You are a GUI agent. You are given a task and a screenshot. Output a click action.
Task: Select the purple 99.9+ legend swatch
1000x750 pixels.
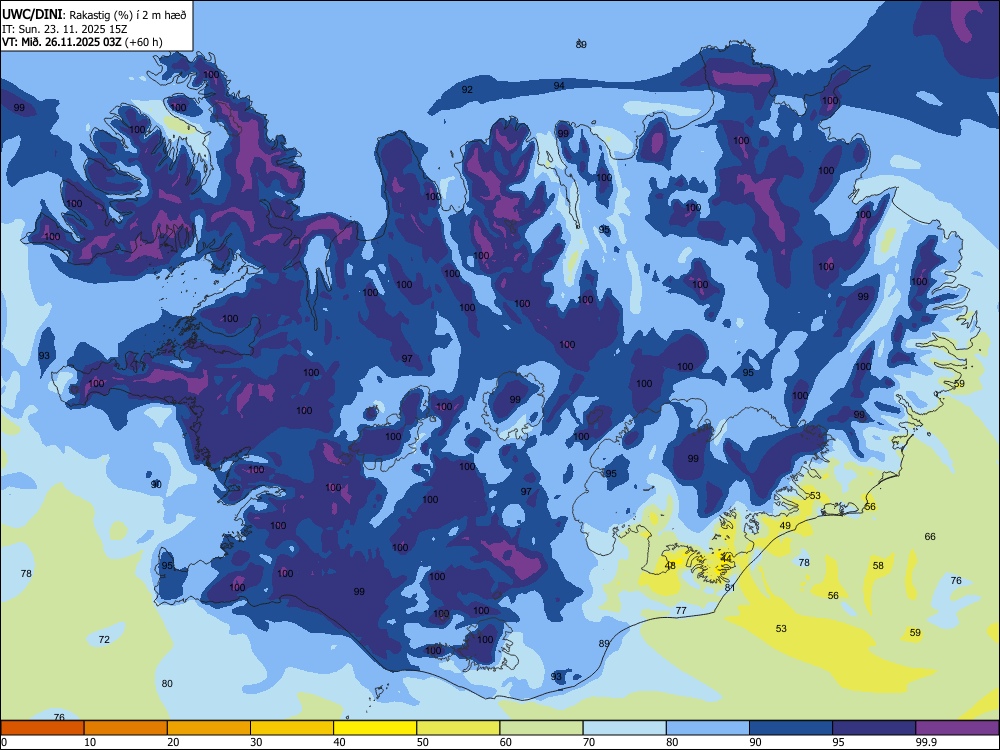click(x=957, y=728)
